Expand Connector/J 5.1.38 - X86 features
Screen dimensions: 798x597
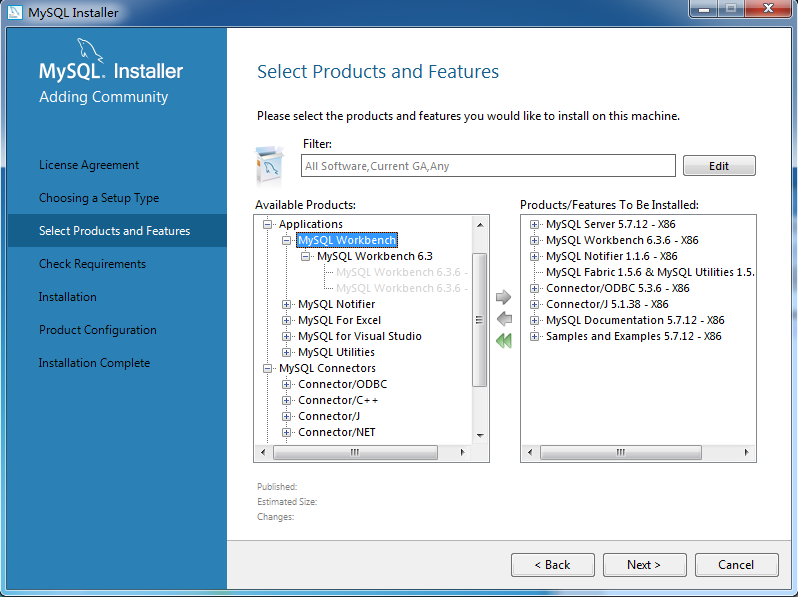click(534, 304)
